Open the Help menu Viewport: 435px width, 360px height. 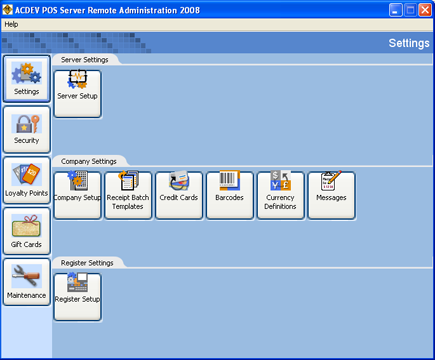pyautogui.click(x=11, y=24)
